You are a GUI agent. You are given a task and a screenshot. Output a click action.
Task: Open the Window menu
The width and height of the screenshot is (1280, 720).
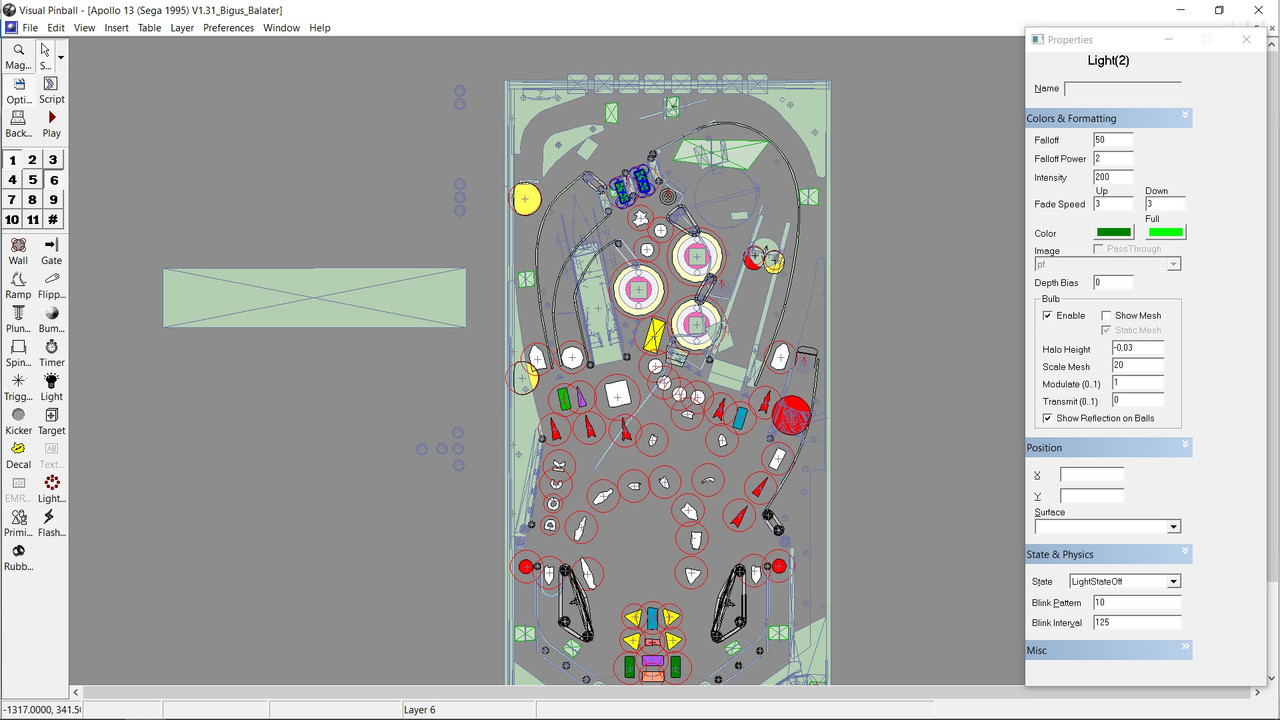pos(282,28)
